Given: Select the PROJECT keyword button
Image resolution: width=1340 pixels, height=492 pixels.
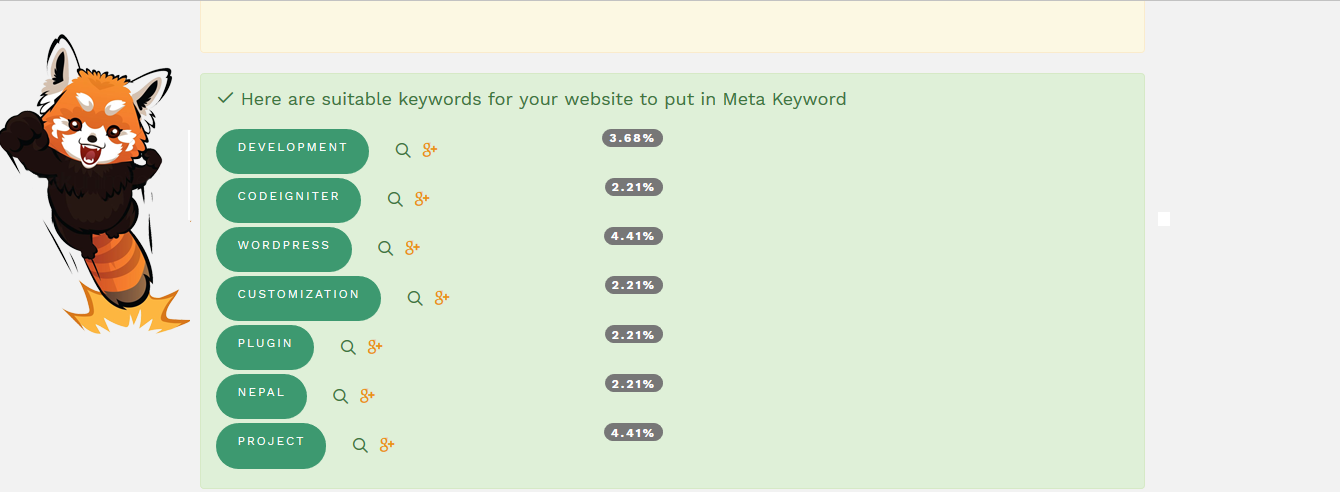Looking at the screenshot, I should coord(271,445).
